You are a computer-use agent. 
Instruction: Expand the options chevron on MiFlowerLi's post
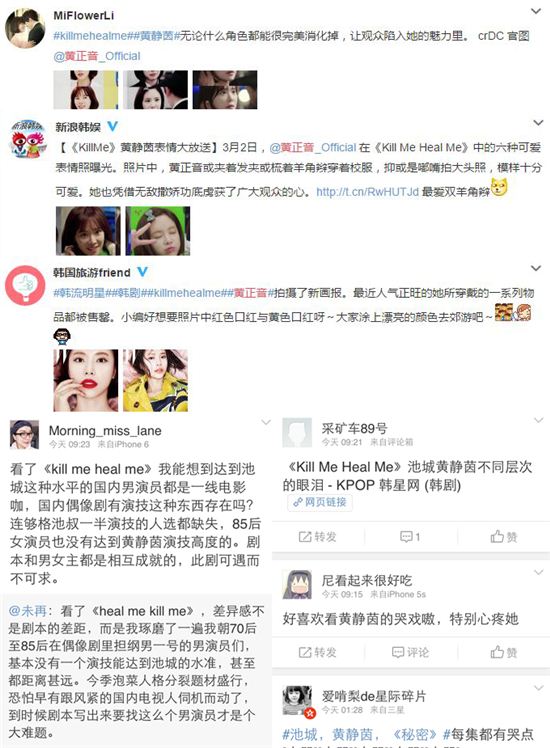536,11
